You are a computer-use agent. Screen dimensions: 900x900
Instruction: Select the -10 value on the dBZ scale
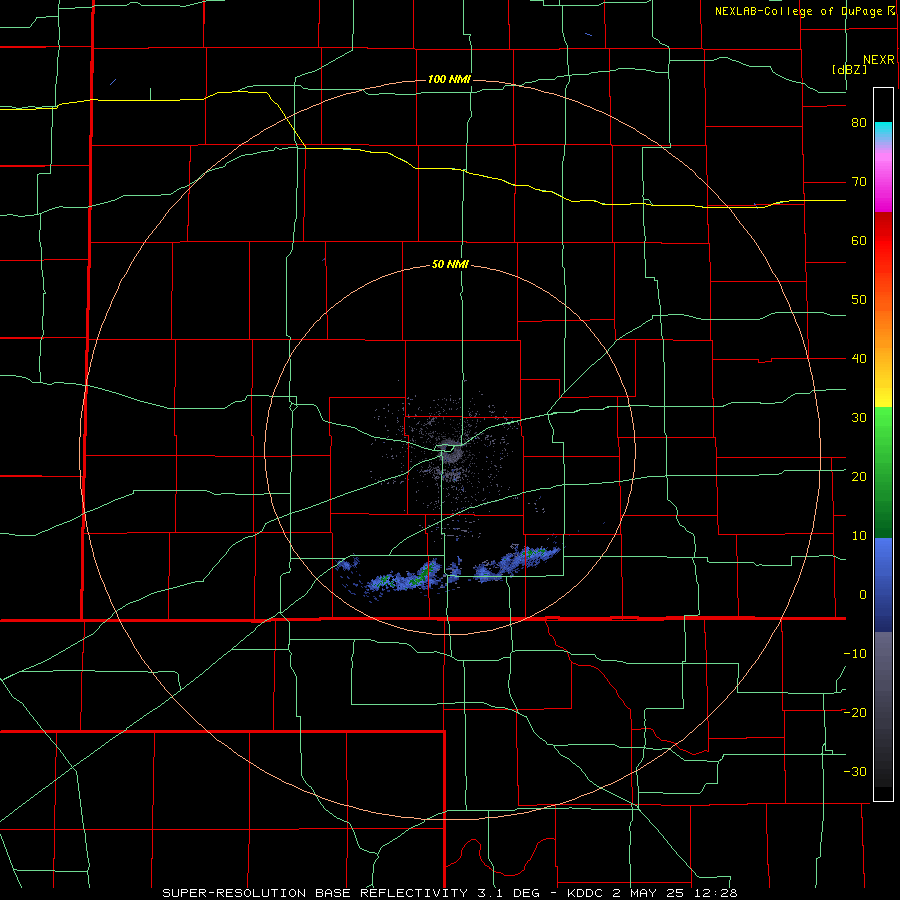(855, 654)
